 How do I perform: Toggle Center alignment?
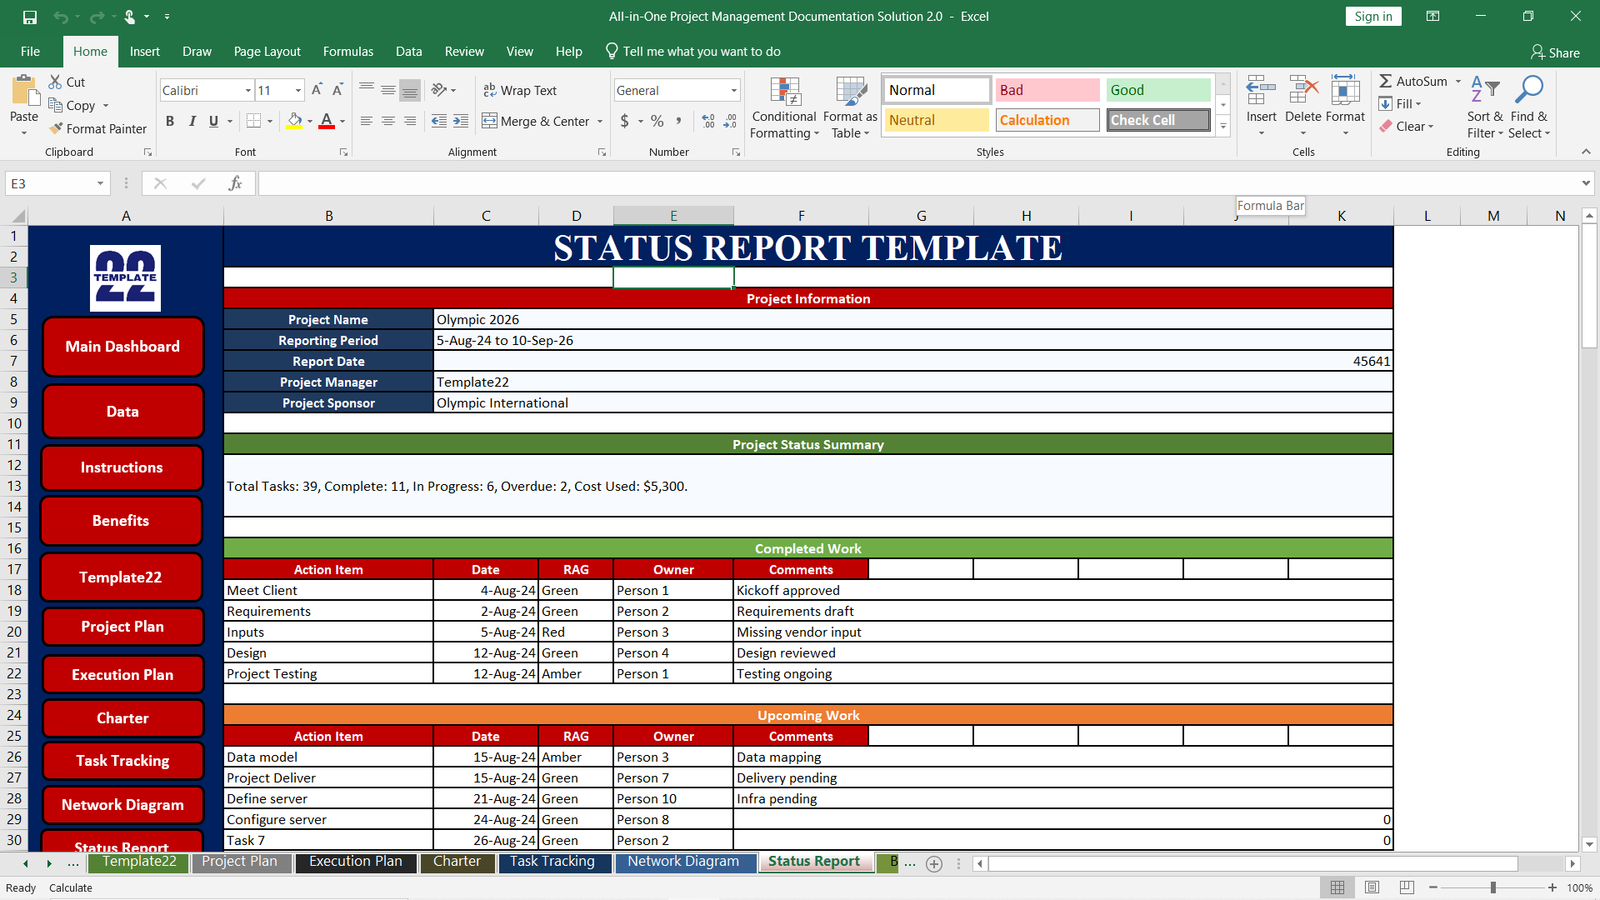pyautogui.click(x=388, y=121)
